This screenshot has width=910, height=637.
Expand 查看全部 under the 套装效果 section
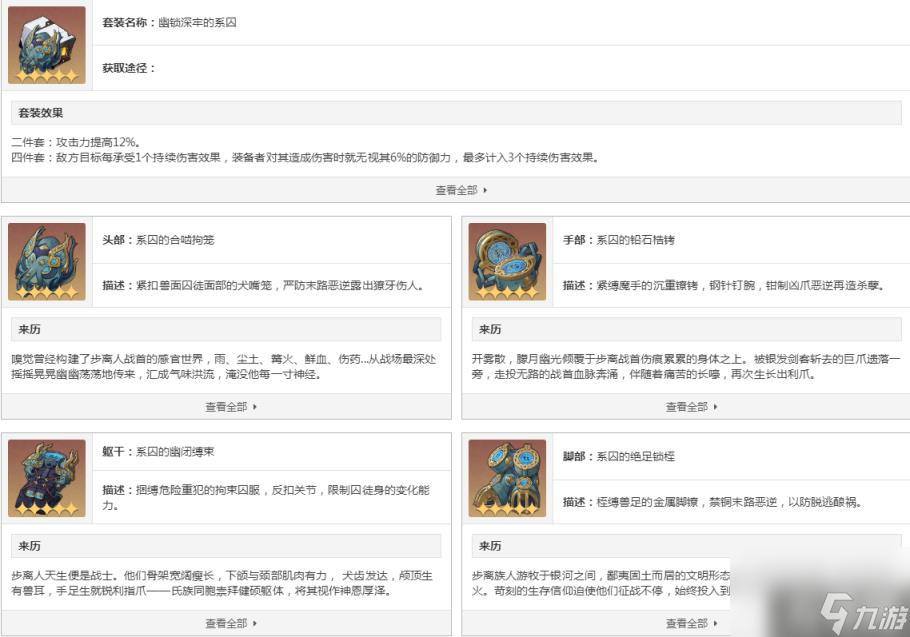tap(461, 190)
